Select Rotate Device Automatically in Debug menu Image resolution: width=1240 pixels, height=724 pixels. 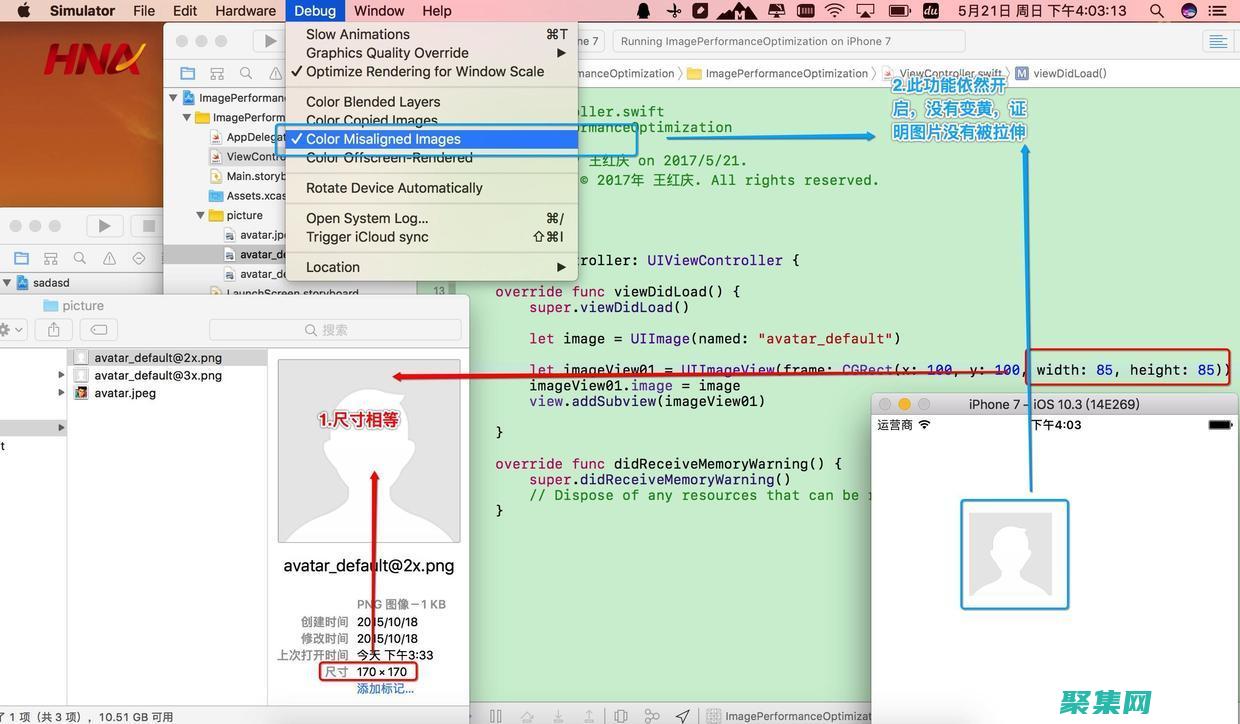click(x=393, y=187)
